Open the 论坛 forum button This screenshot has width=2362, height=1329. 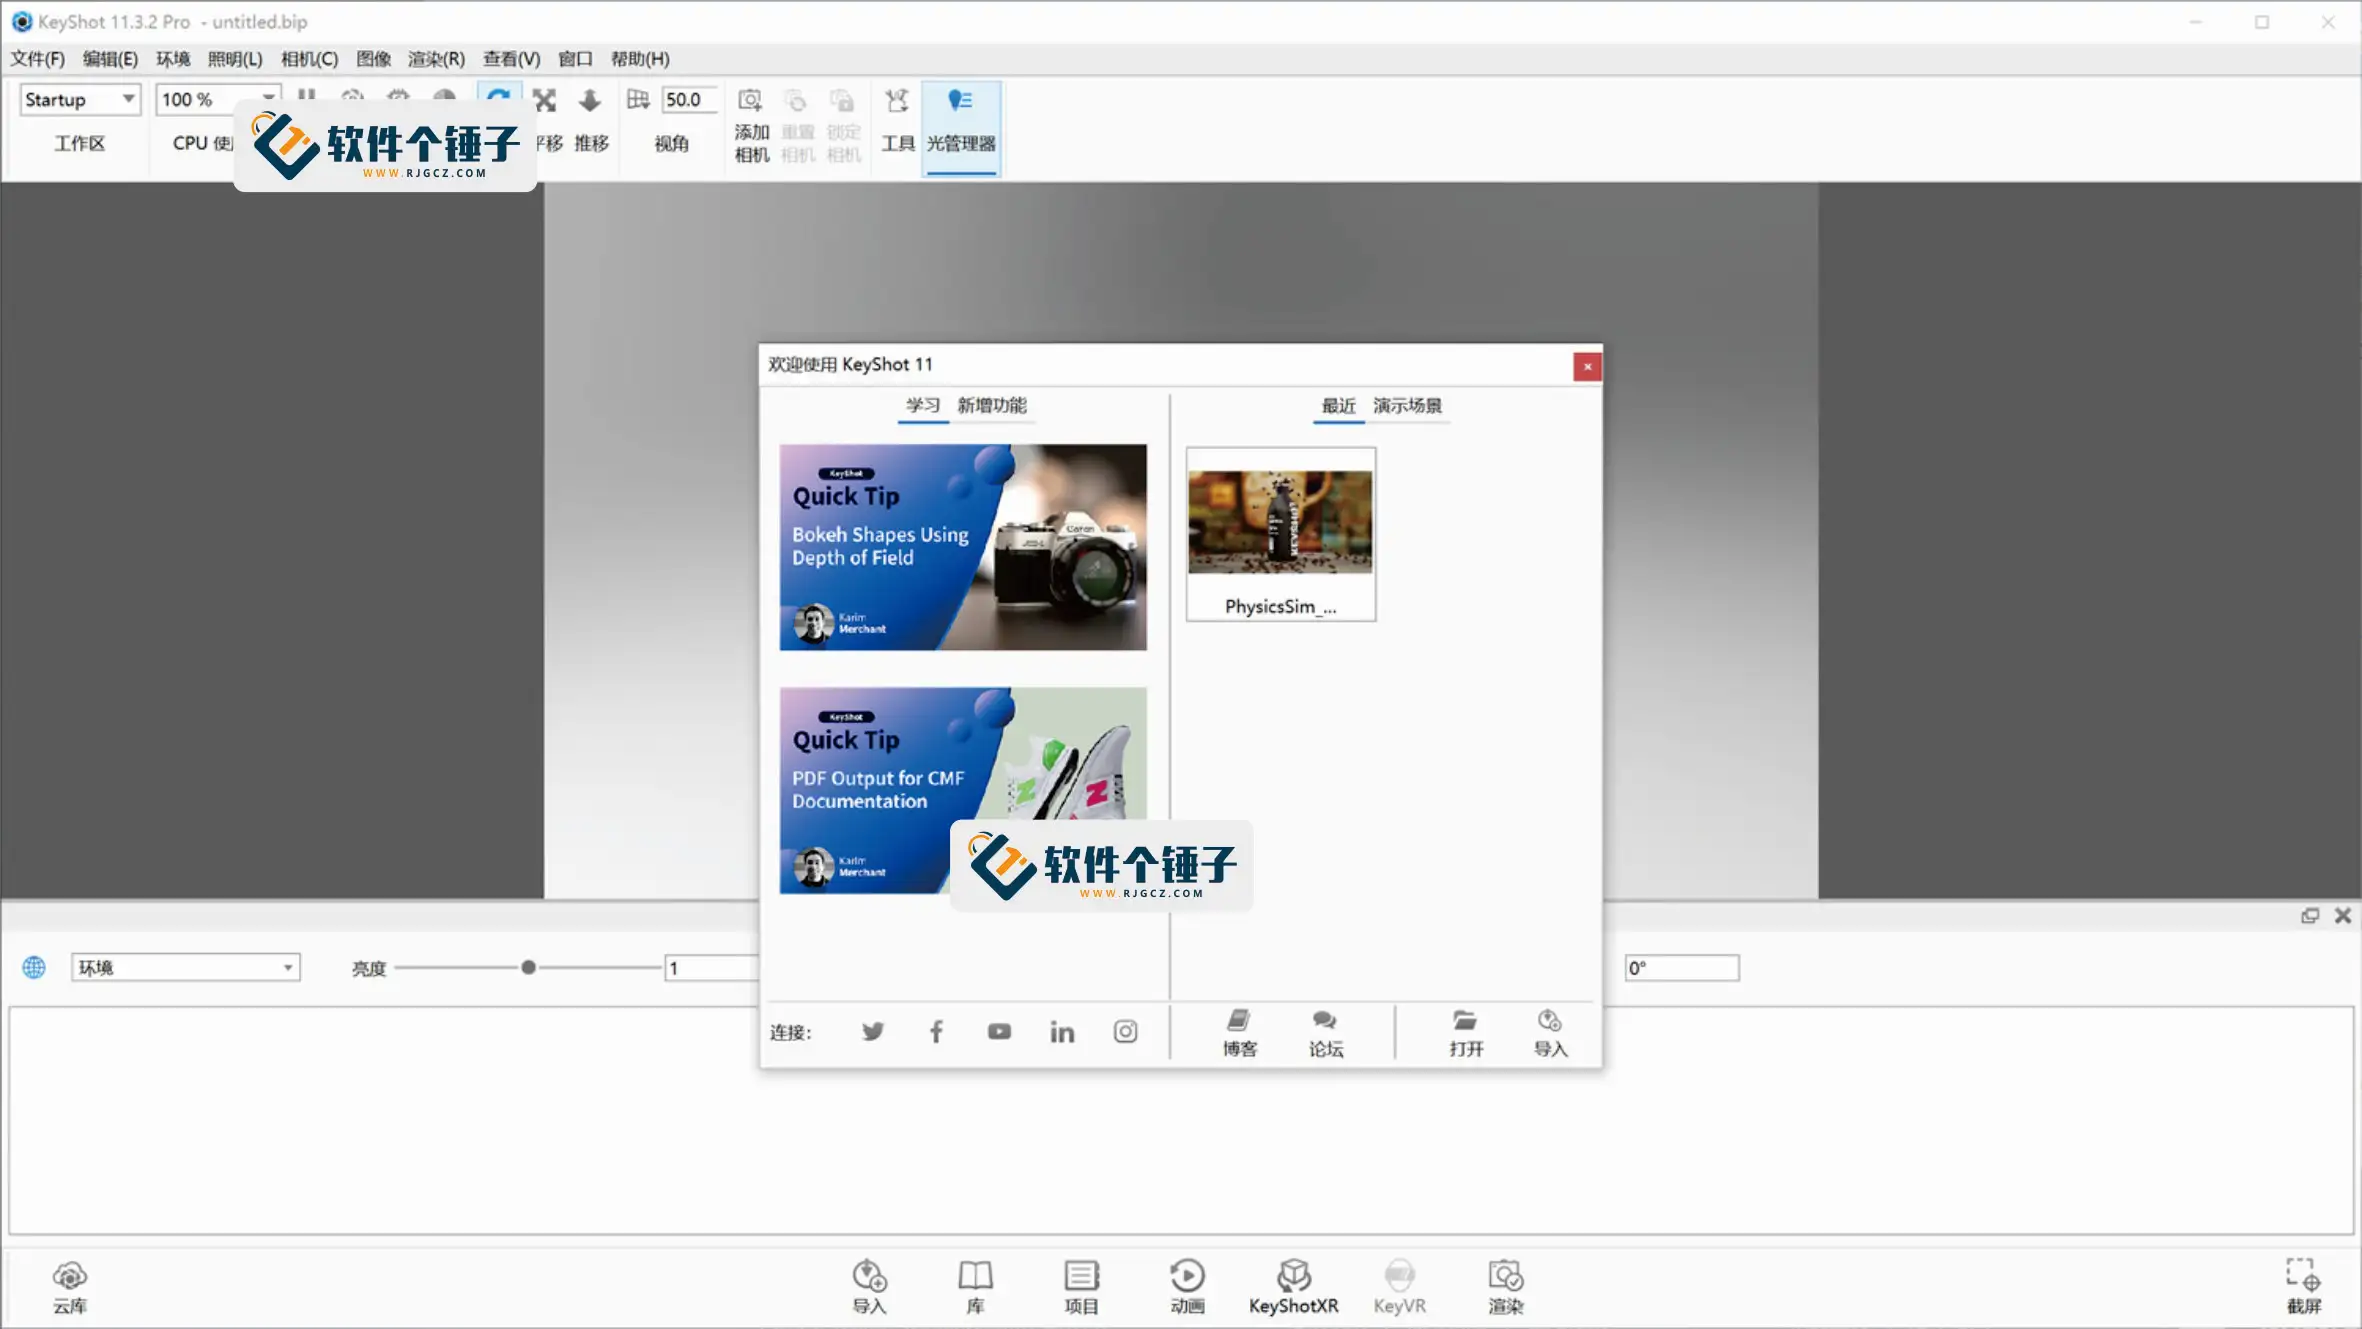(1325, 1033)
